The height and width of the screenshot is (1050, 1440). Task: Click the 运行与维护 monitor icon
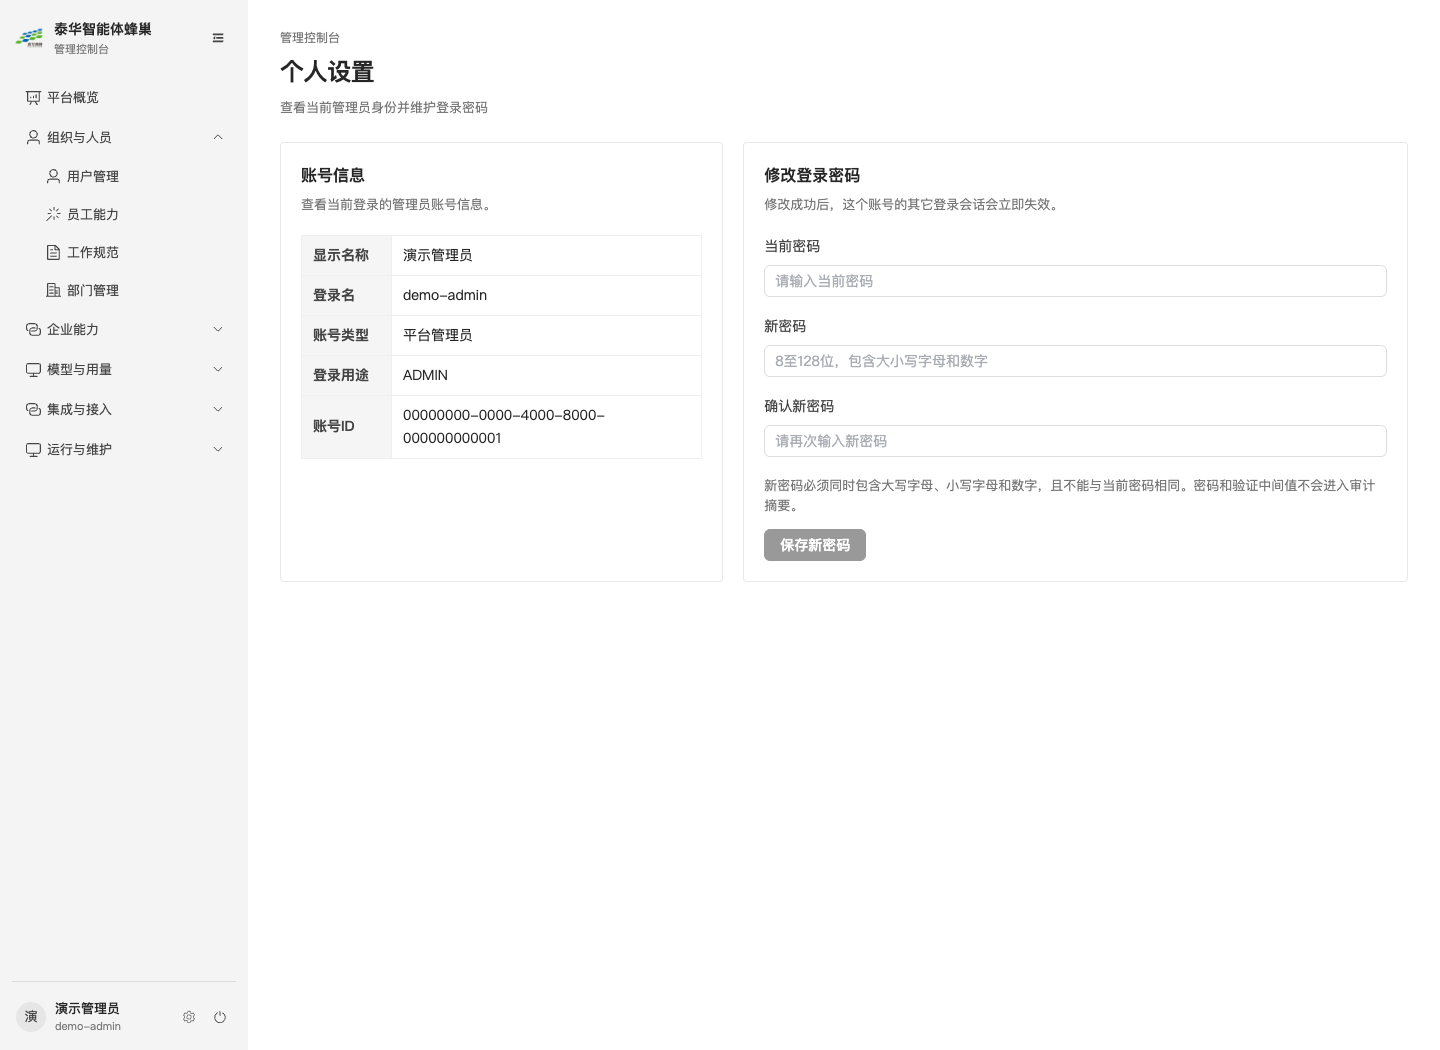(x=33, y=449)
